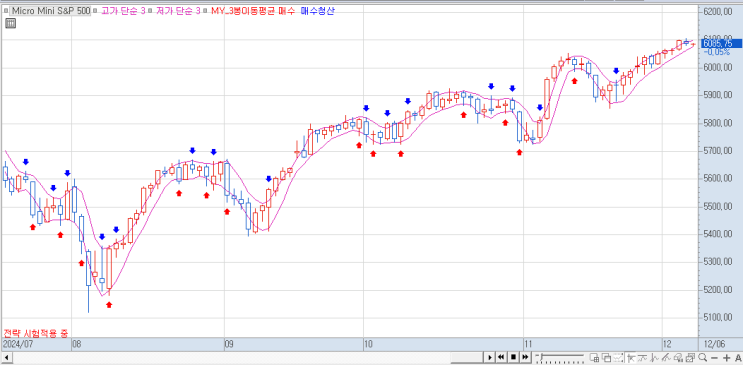The width and height of the screenshot is (743, 365).
Task: Open the data grid icon below the chart title
Action: 10,23
